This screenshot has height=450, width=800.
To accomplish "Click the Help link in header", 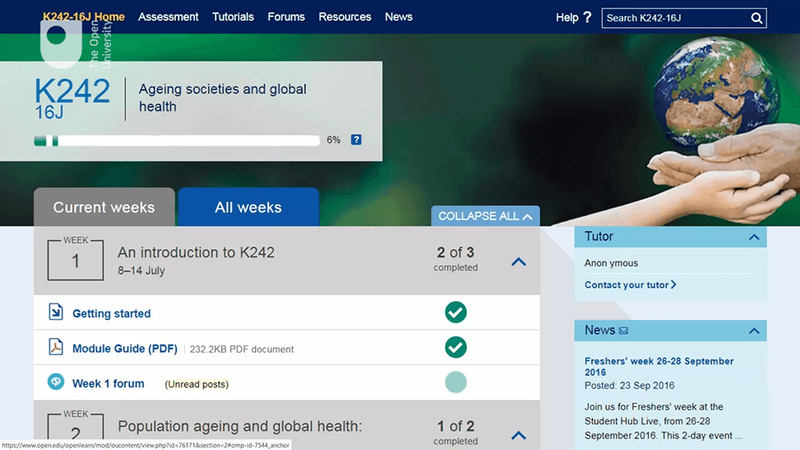I will coord(567,17).
